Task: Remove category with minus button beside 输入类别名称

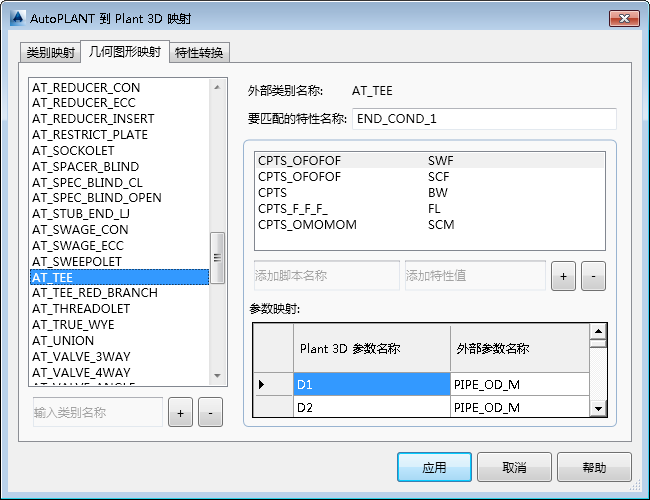Action: coord(210,413)
